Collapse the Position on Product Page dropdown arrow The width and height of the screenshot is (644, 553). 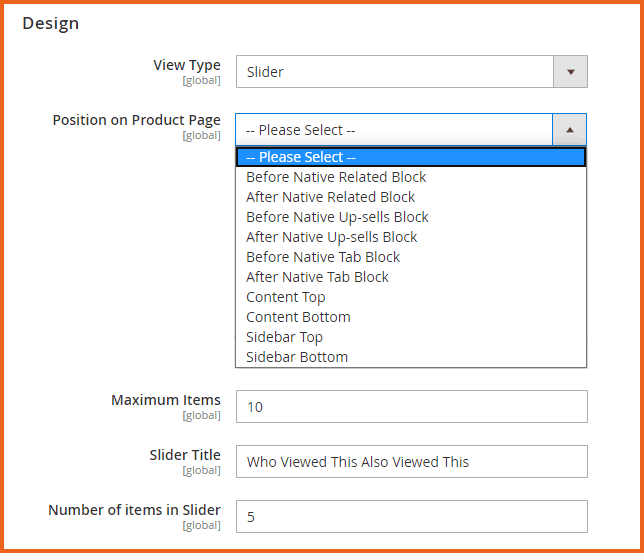pos(569,130)
